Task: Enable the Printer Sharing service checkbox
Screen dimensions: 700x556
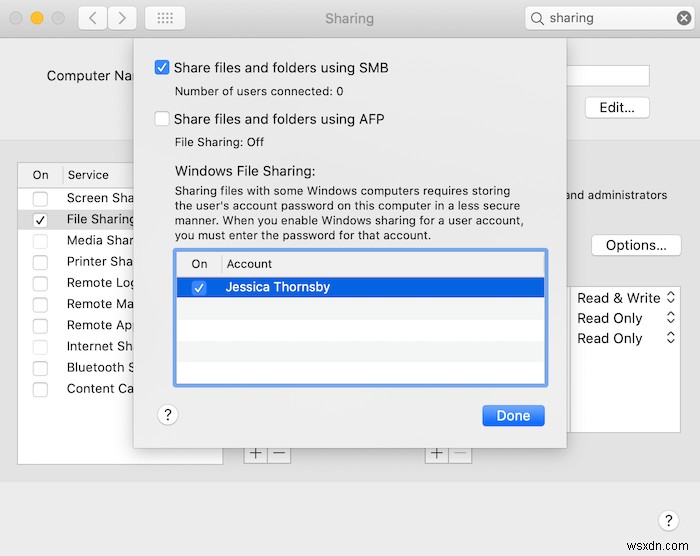Action: point(40,262)
